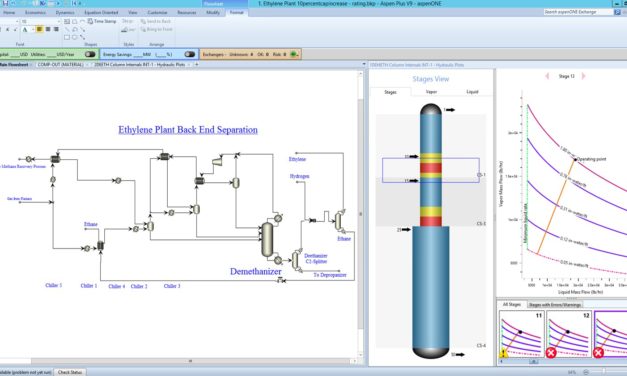This screenshot has width=627, height=376.
Task: Select the All Stages tab
Action: coord(512,304)
